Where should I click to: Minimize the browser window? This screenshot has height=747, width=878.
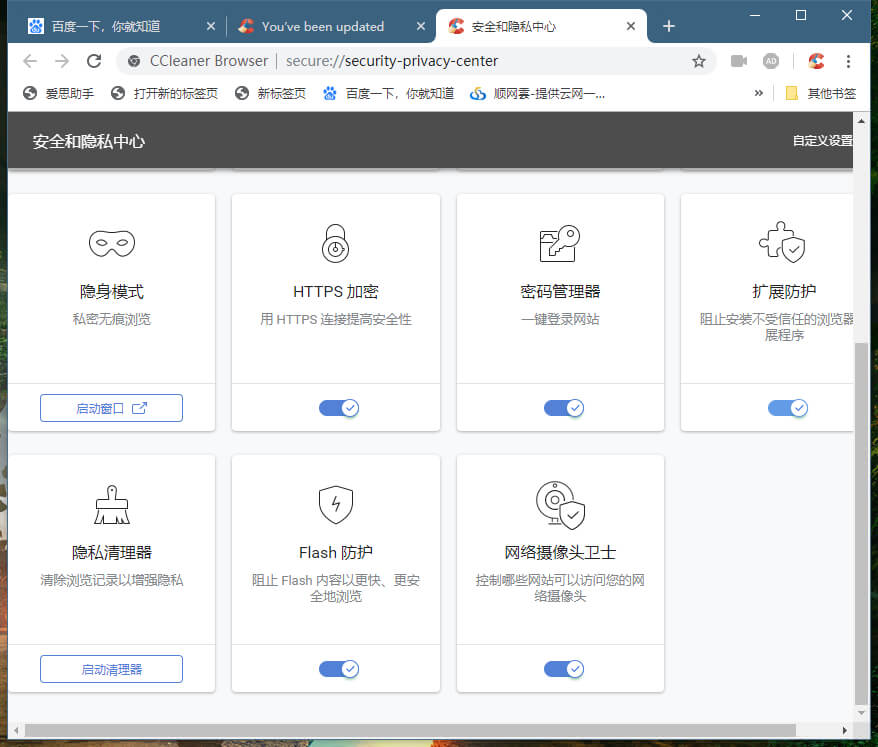[755, 16]
